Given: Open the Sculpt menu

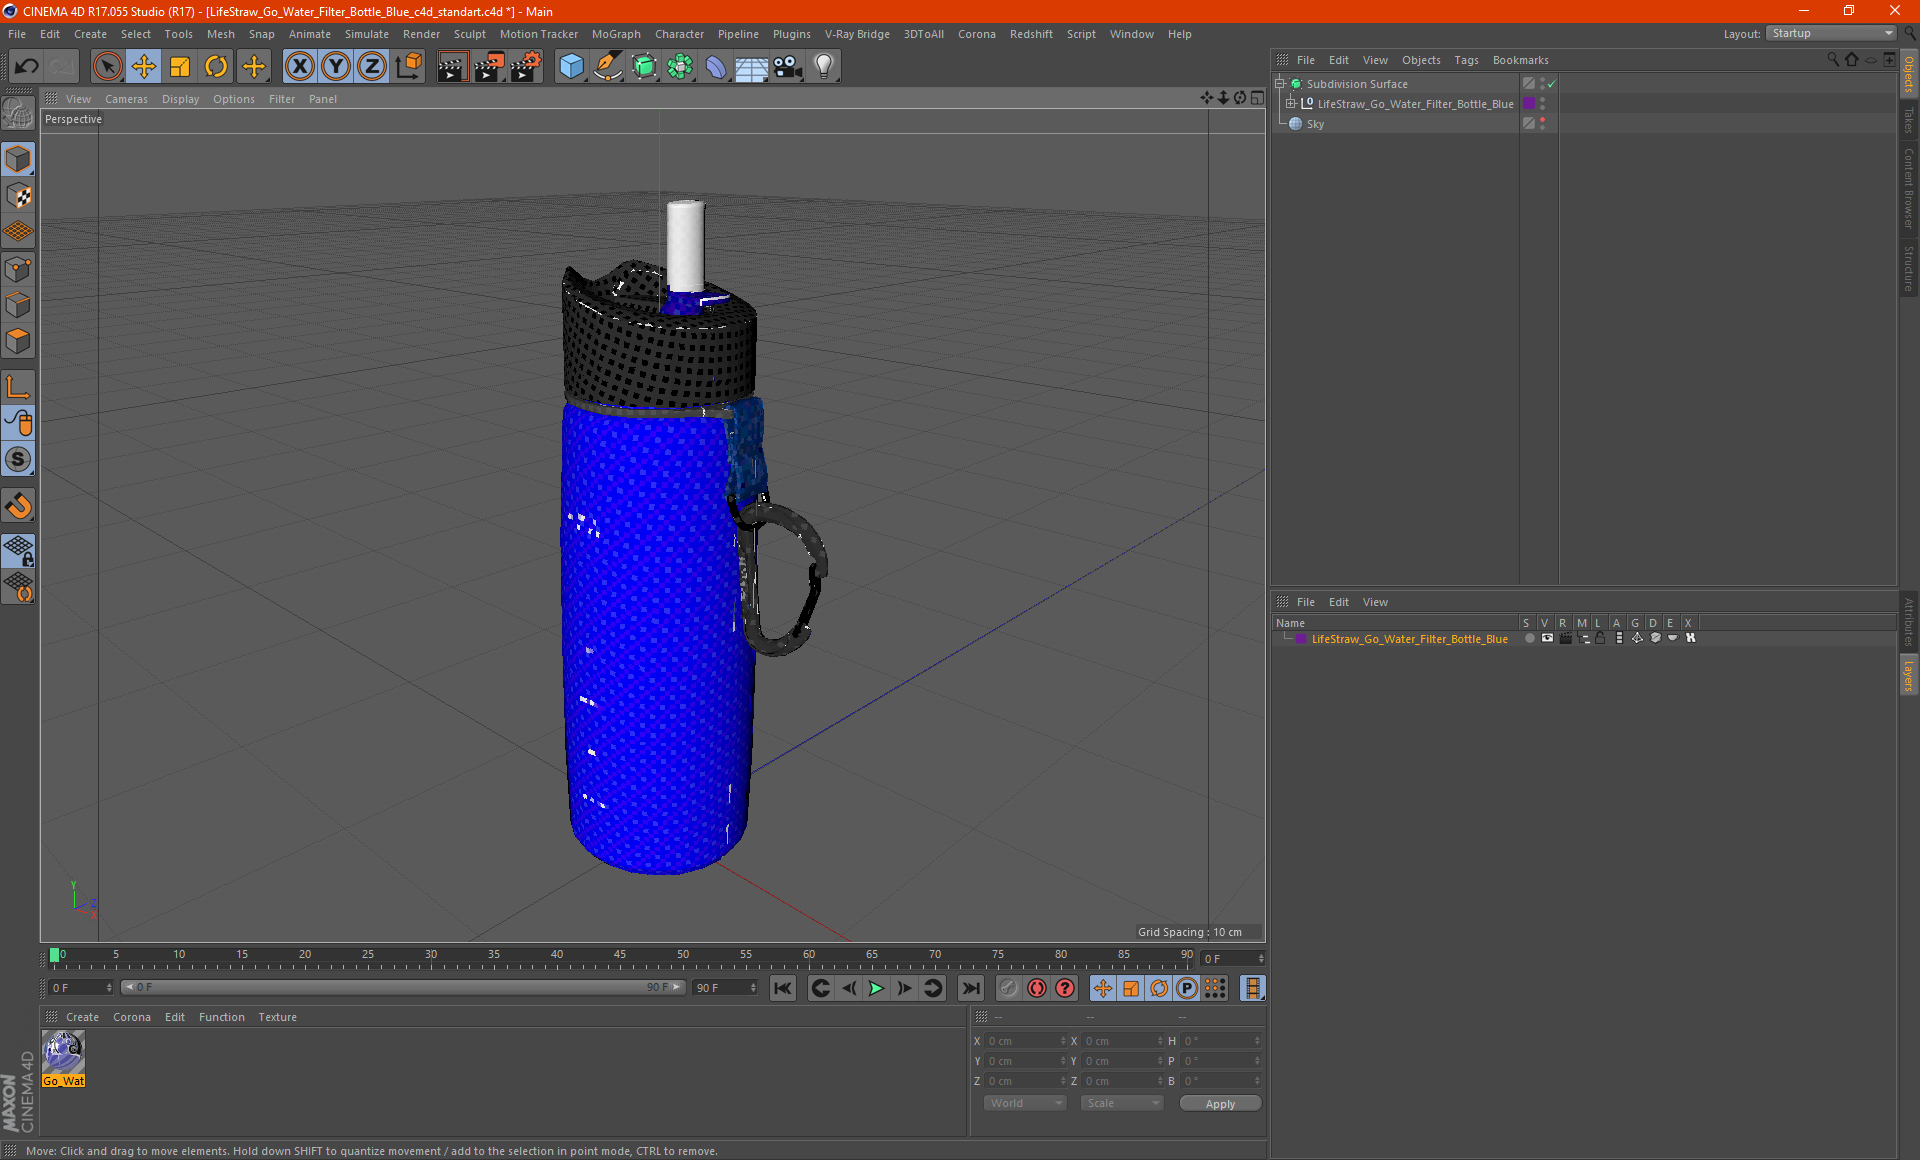Looking at the screenshot, I should (x=469, y=34).
